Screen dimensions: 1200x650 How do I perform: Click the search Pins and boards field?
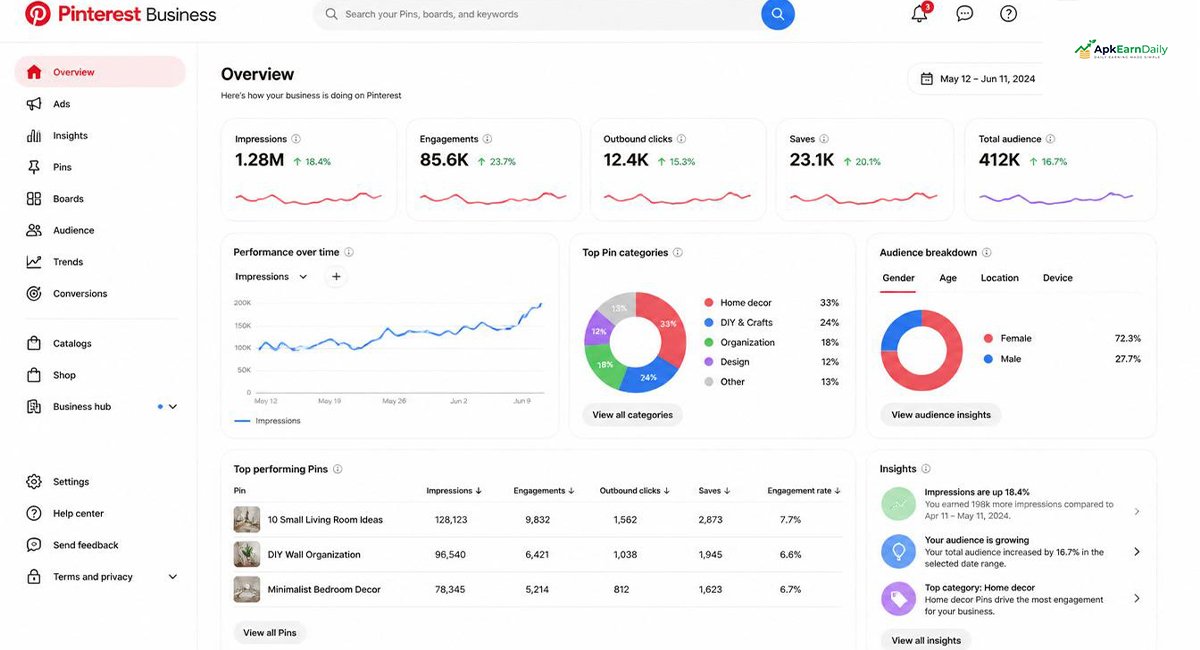tap(537, 14)
